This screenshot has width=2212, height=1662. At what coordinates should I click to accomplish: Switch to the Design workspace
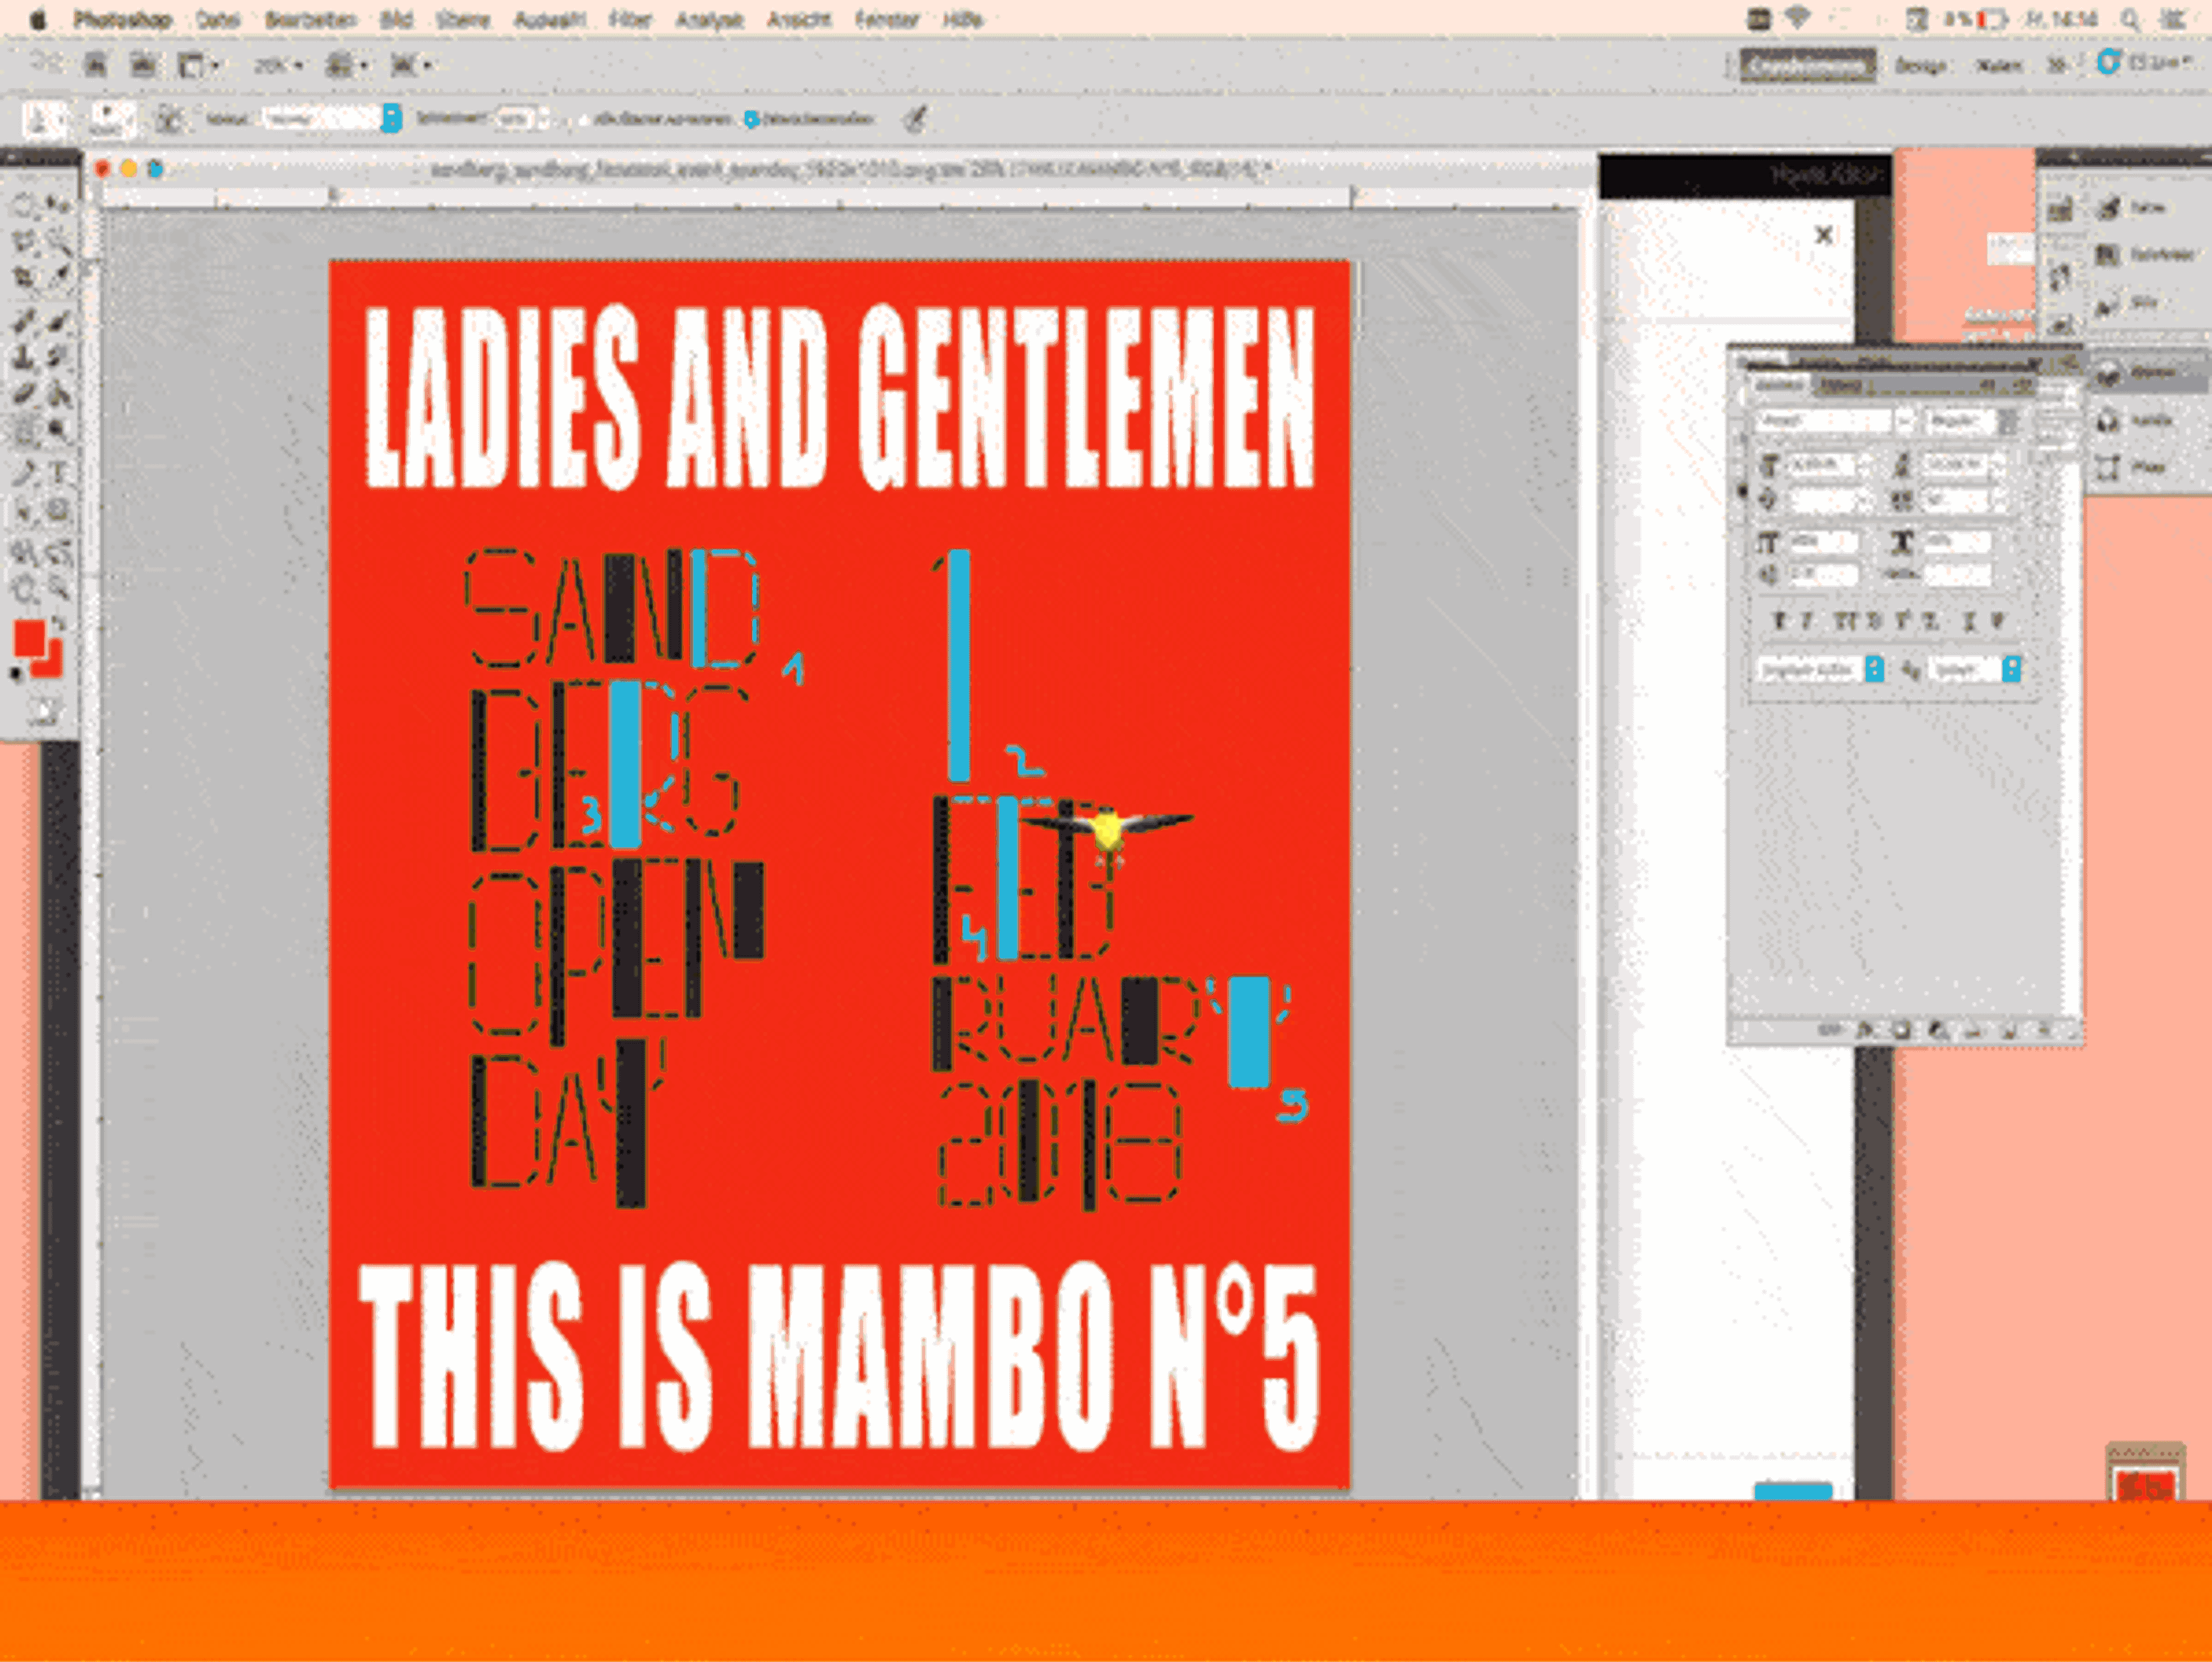click(x=1921, y=66)
